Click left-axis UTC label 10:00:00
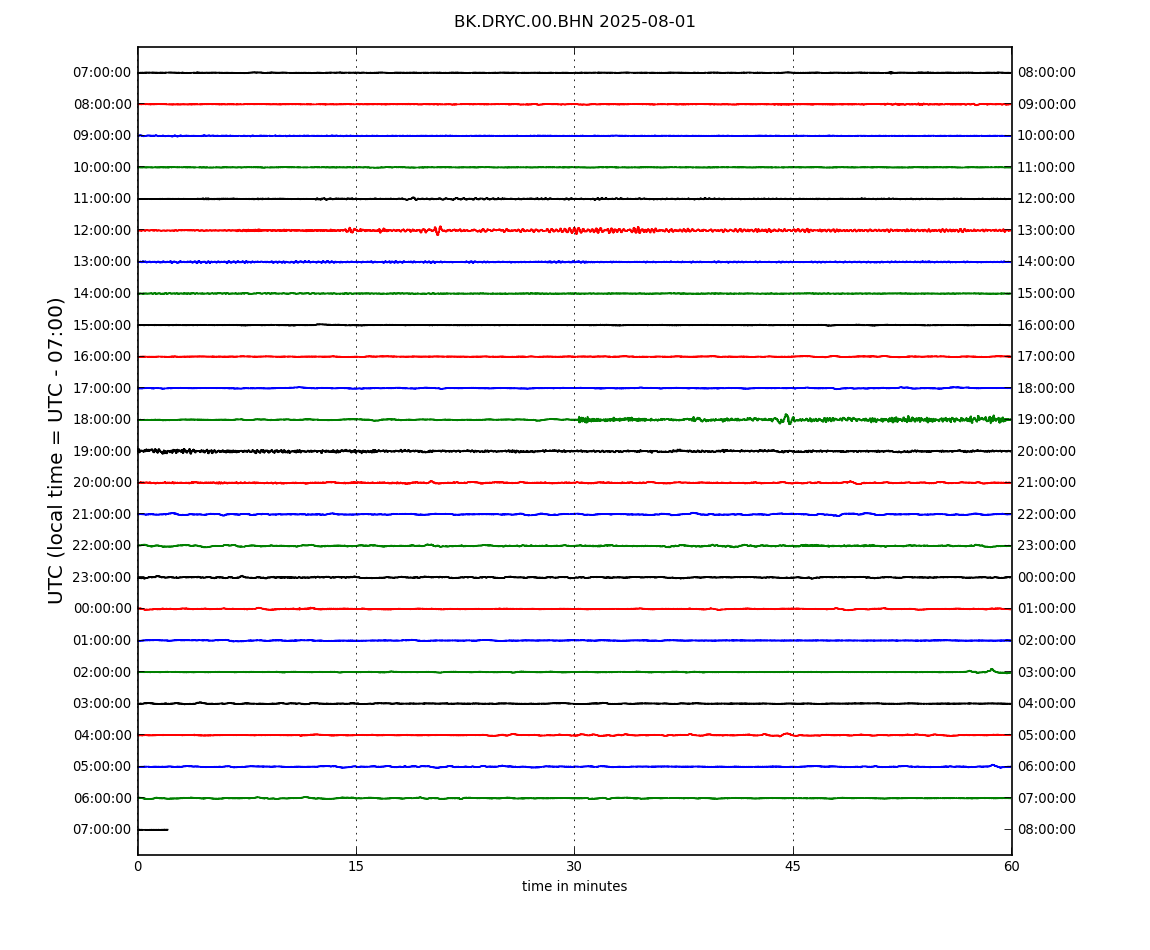1150x950 pixels. pos(102,167)
